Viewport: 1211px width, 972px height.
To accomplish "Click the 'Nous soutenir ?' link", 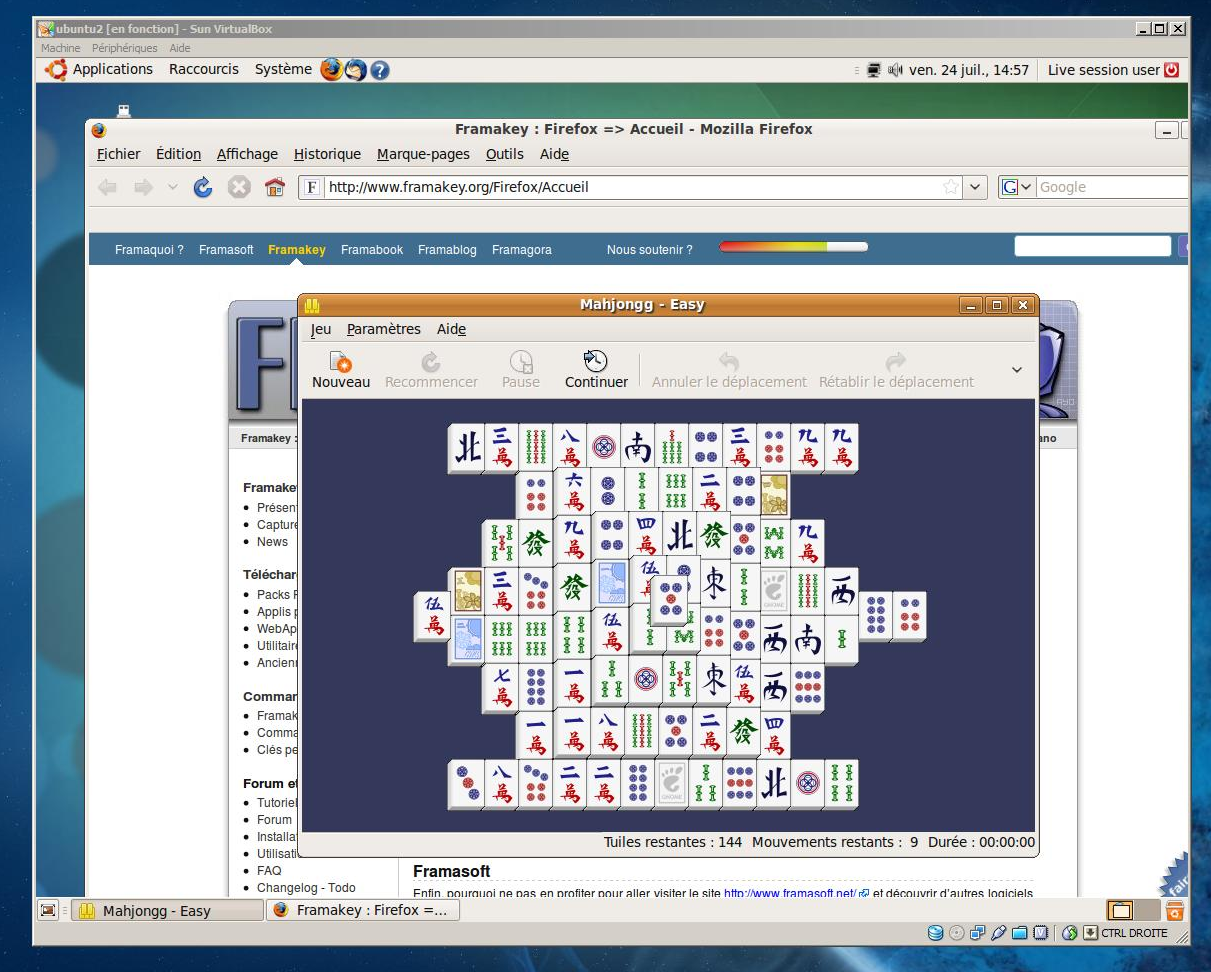I will point(649,250).
